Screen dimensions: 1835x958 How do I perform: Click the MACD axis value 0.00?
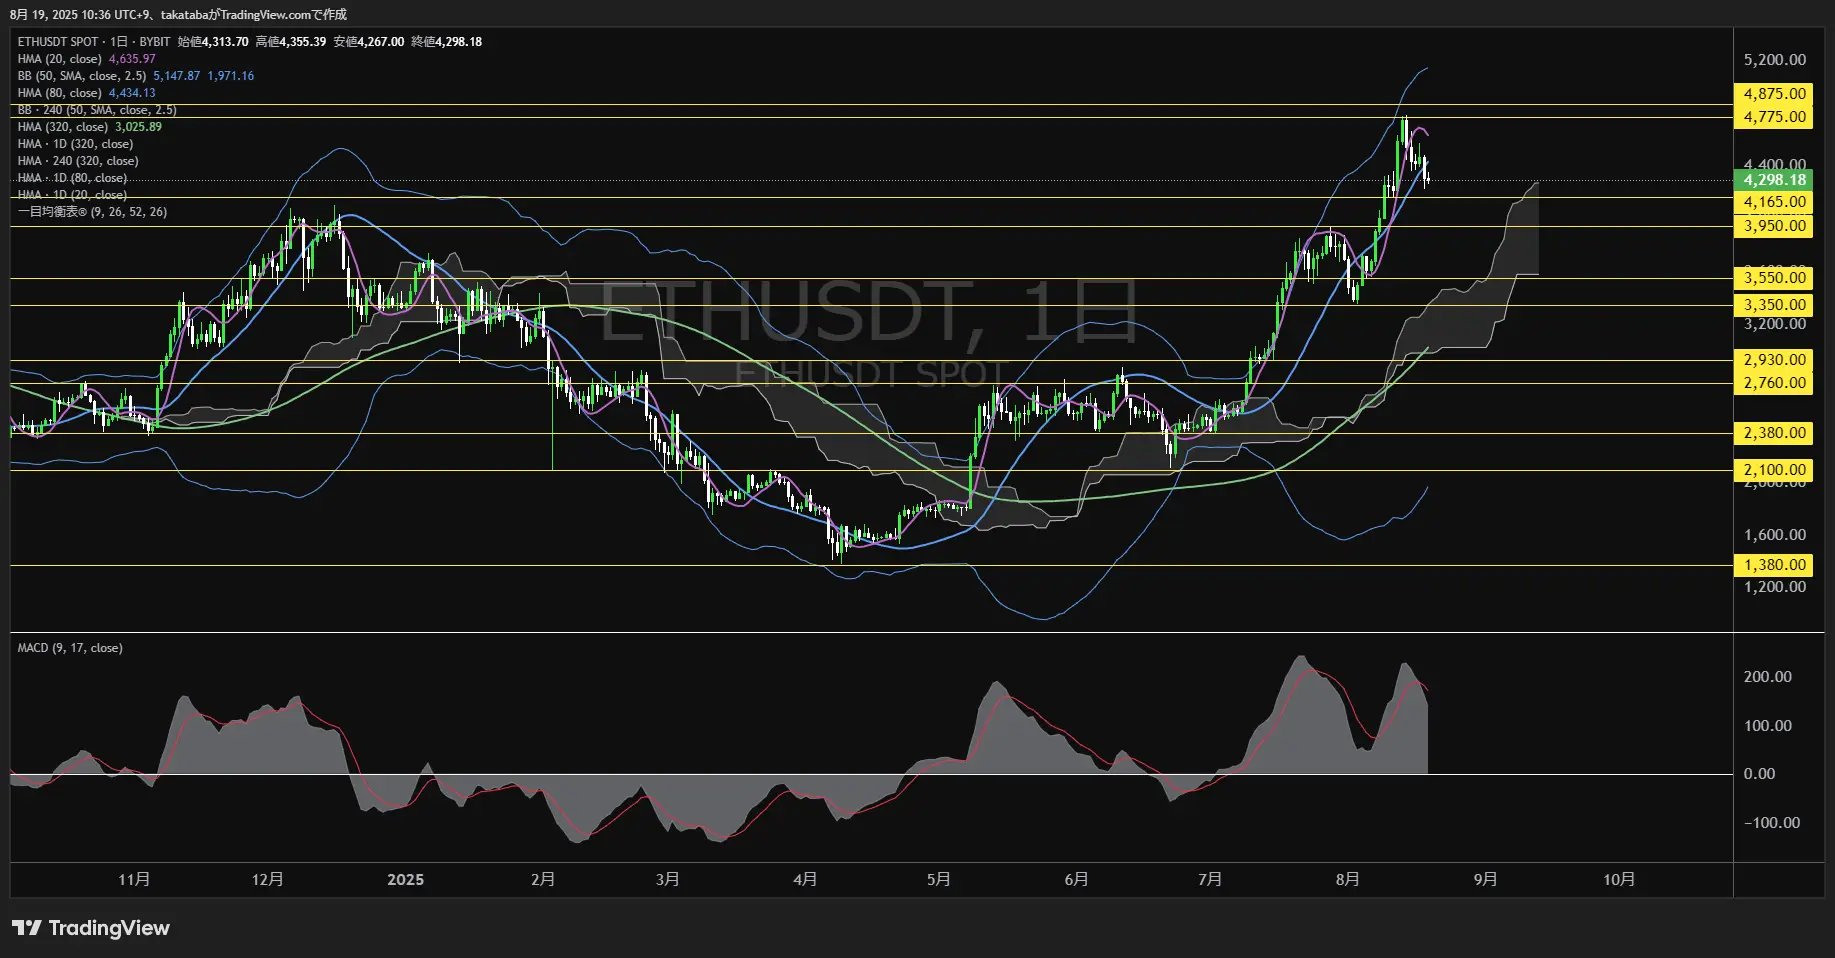(x=1759, y=774)
